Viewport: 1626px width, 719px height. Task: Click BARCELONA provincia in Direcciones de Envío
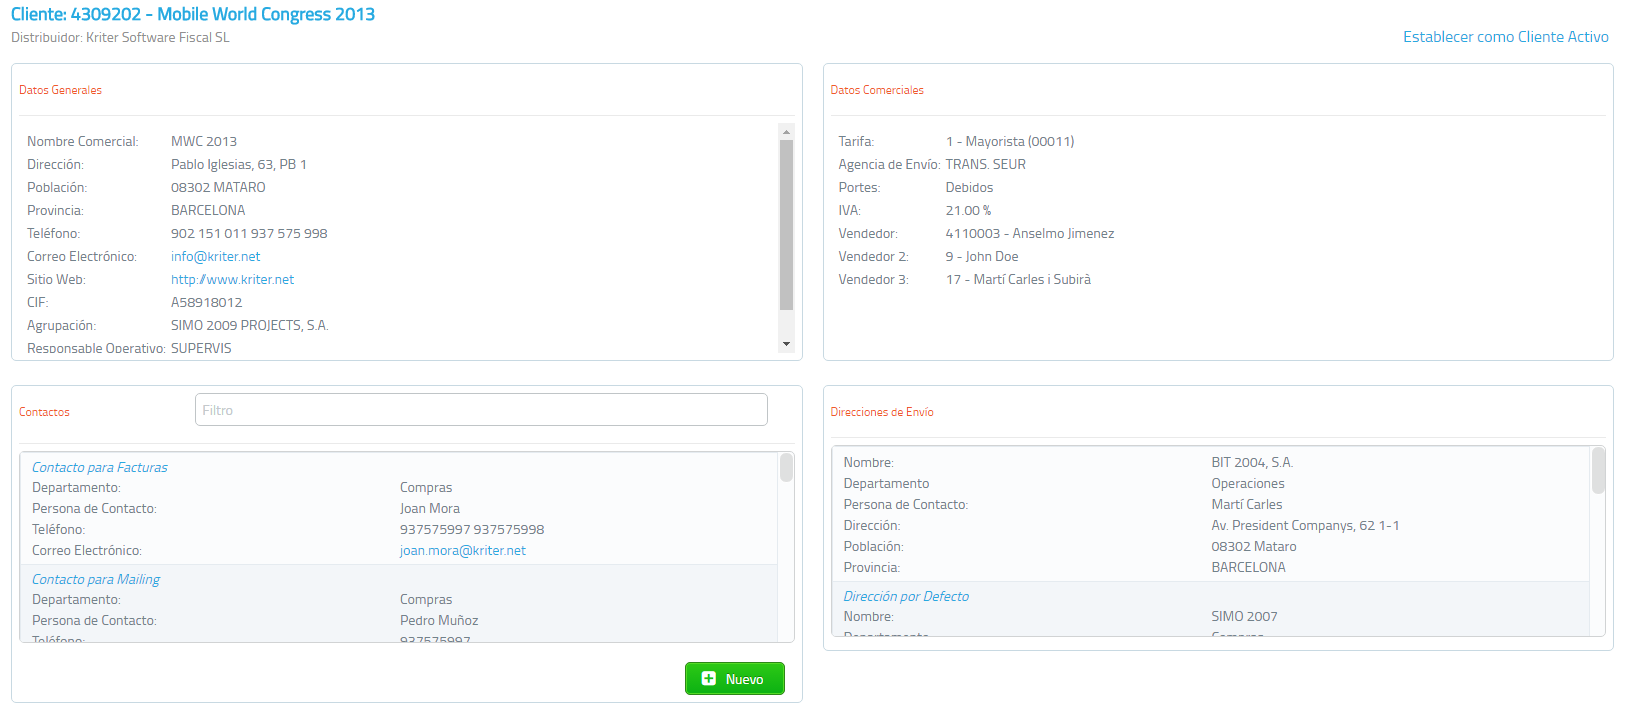pos(1248,568)
